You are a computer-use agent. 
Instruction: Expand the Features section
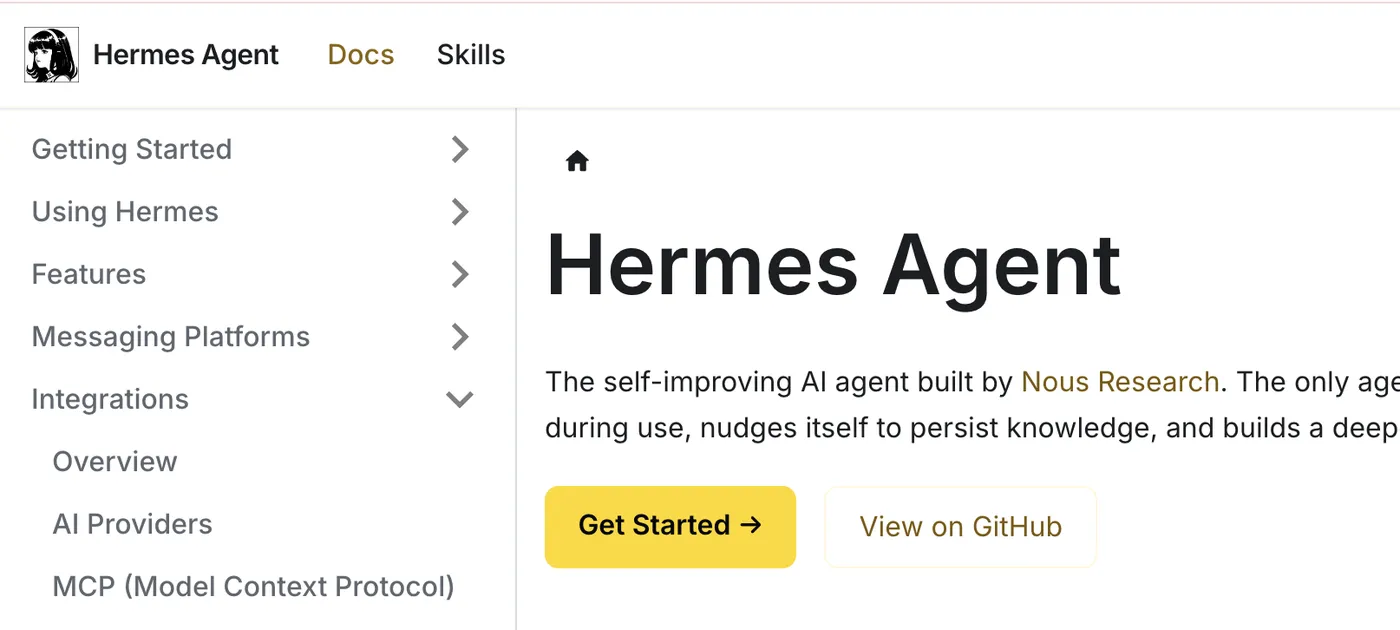click(88, 274)
